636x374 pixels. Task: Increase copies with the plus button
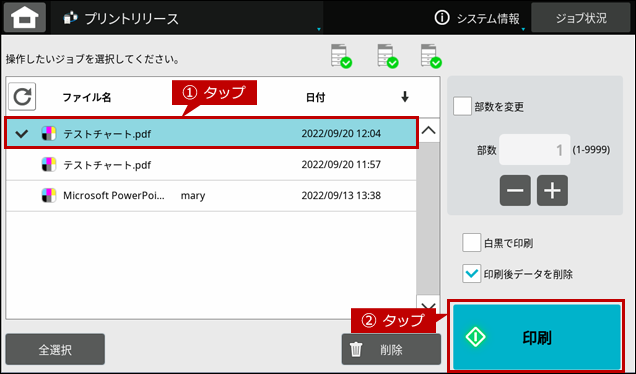552,190
